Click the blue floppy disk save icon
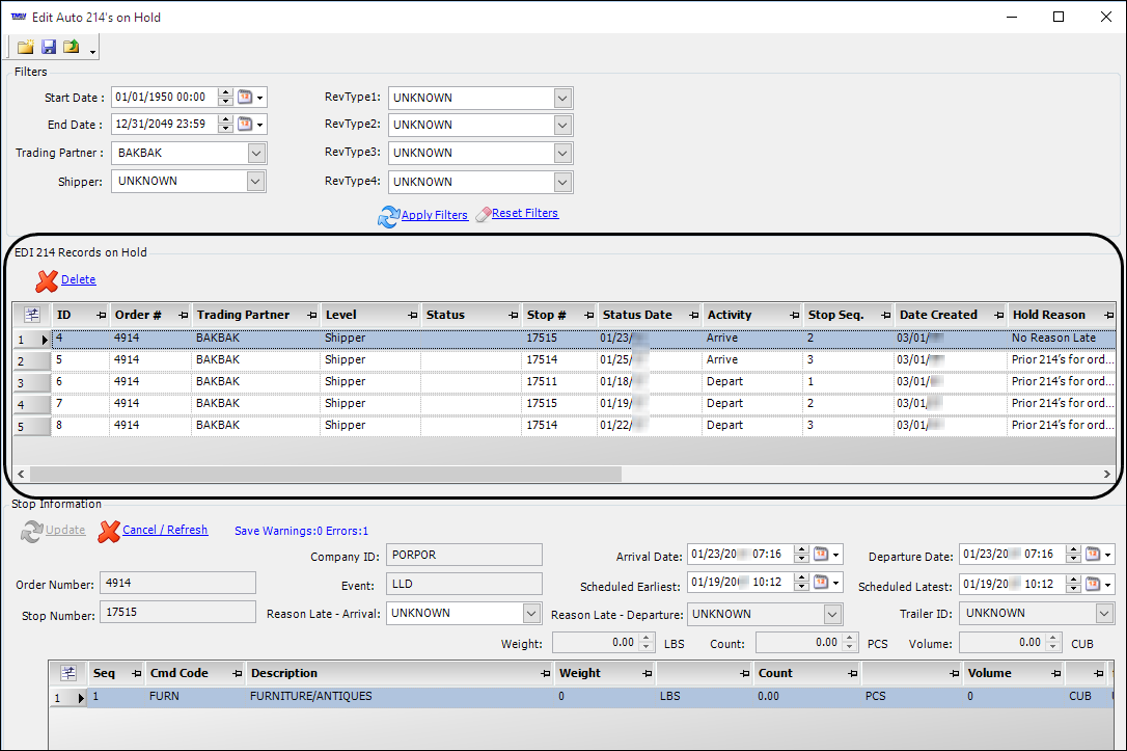Screen dimensions: 1127x751 (48, 47)
